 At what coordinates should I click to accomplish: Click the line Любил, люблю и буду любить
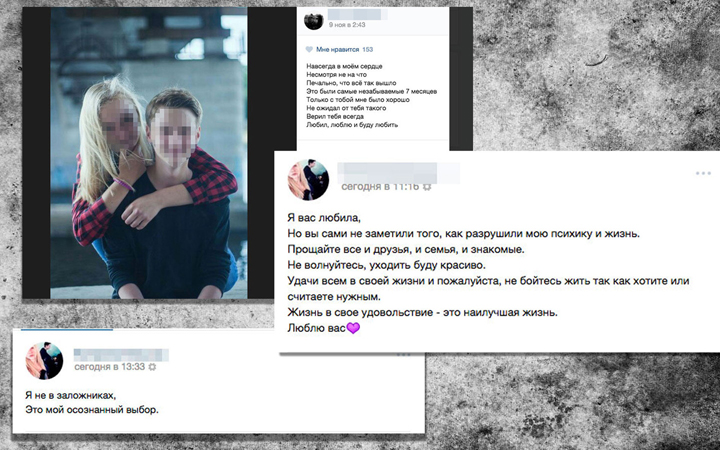[x=352, y=124]
